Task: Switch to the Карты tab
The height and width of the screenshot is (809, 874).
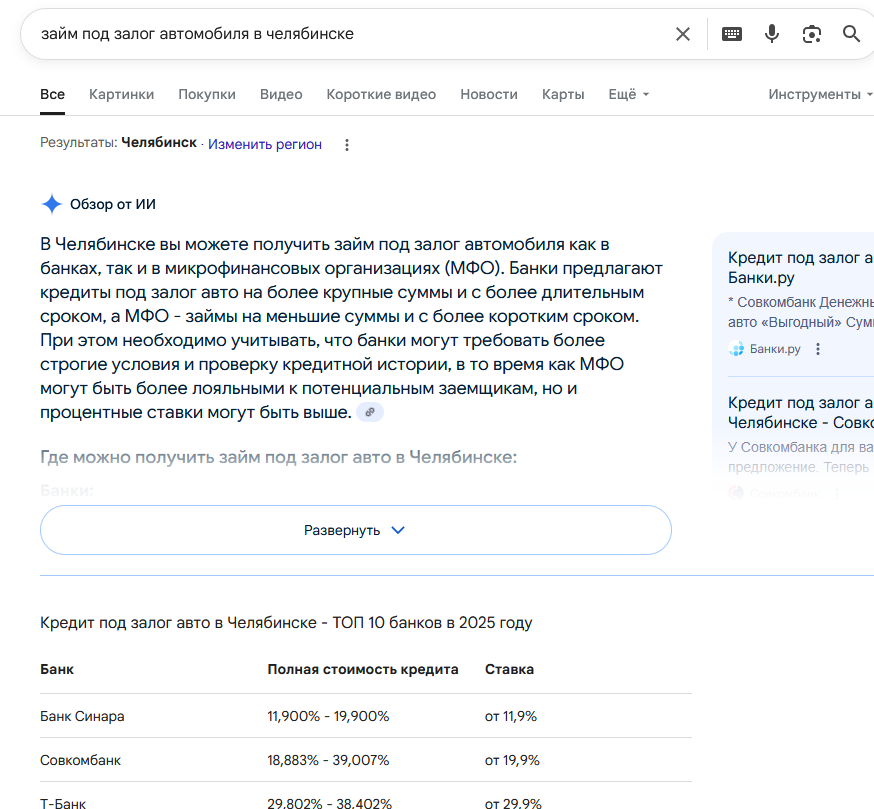Action: [x=563, y=94]
